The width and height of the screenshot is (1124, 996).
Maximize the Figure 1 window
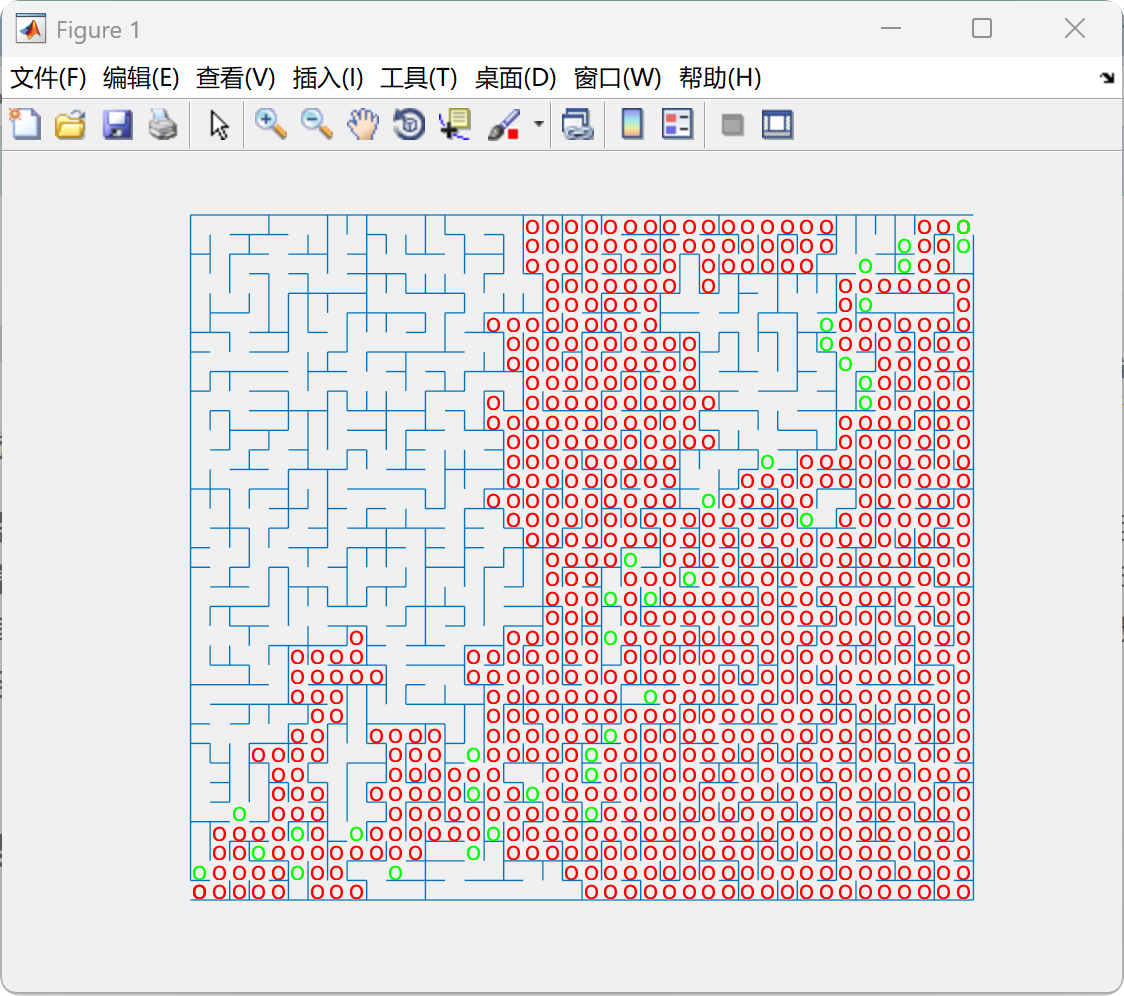pos(982,29)
